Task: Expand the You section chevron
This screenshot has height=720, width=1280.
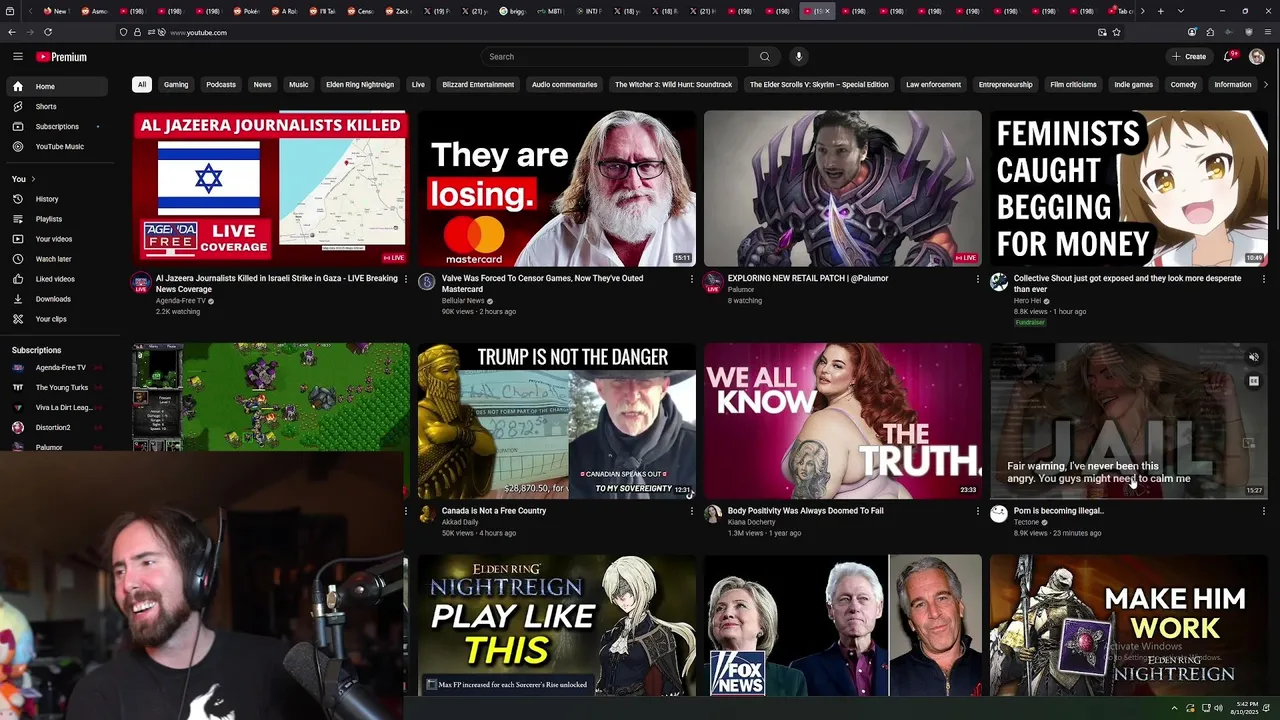Action: 33,179
